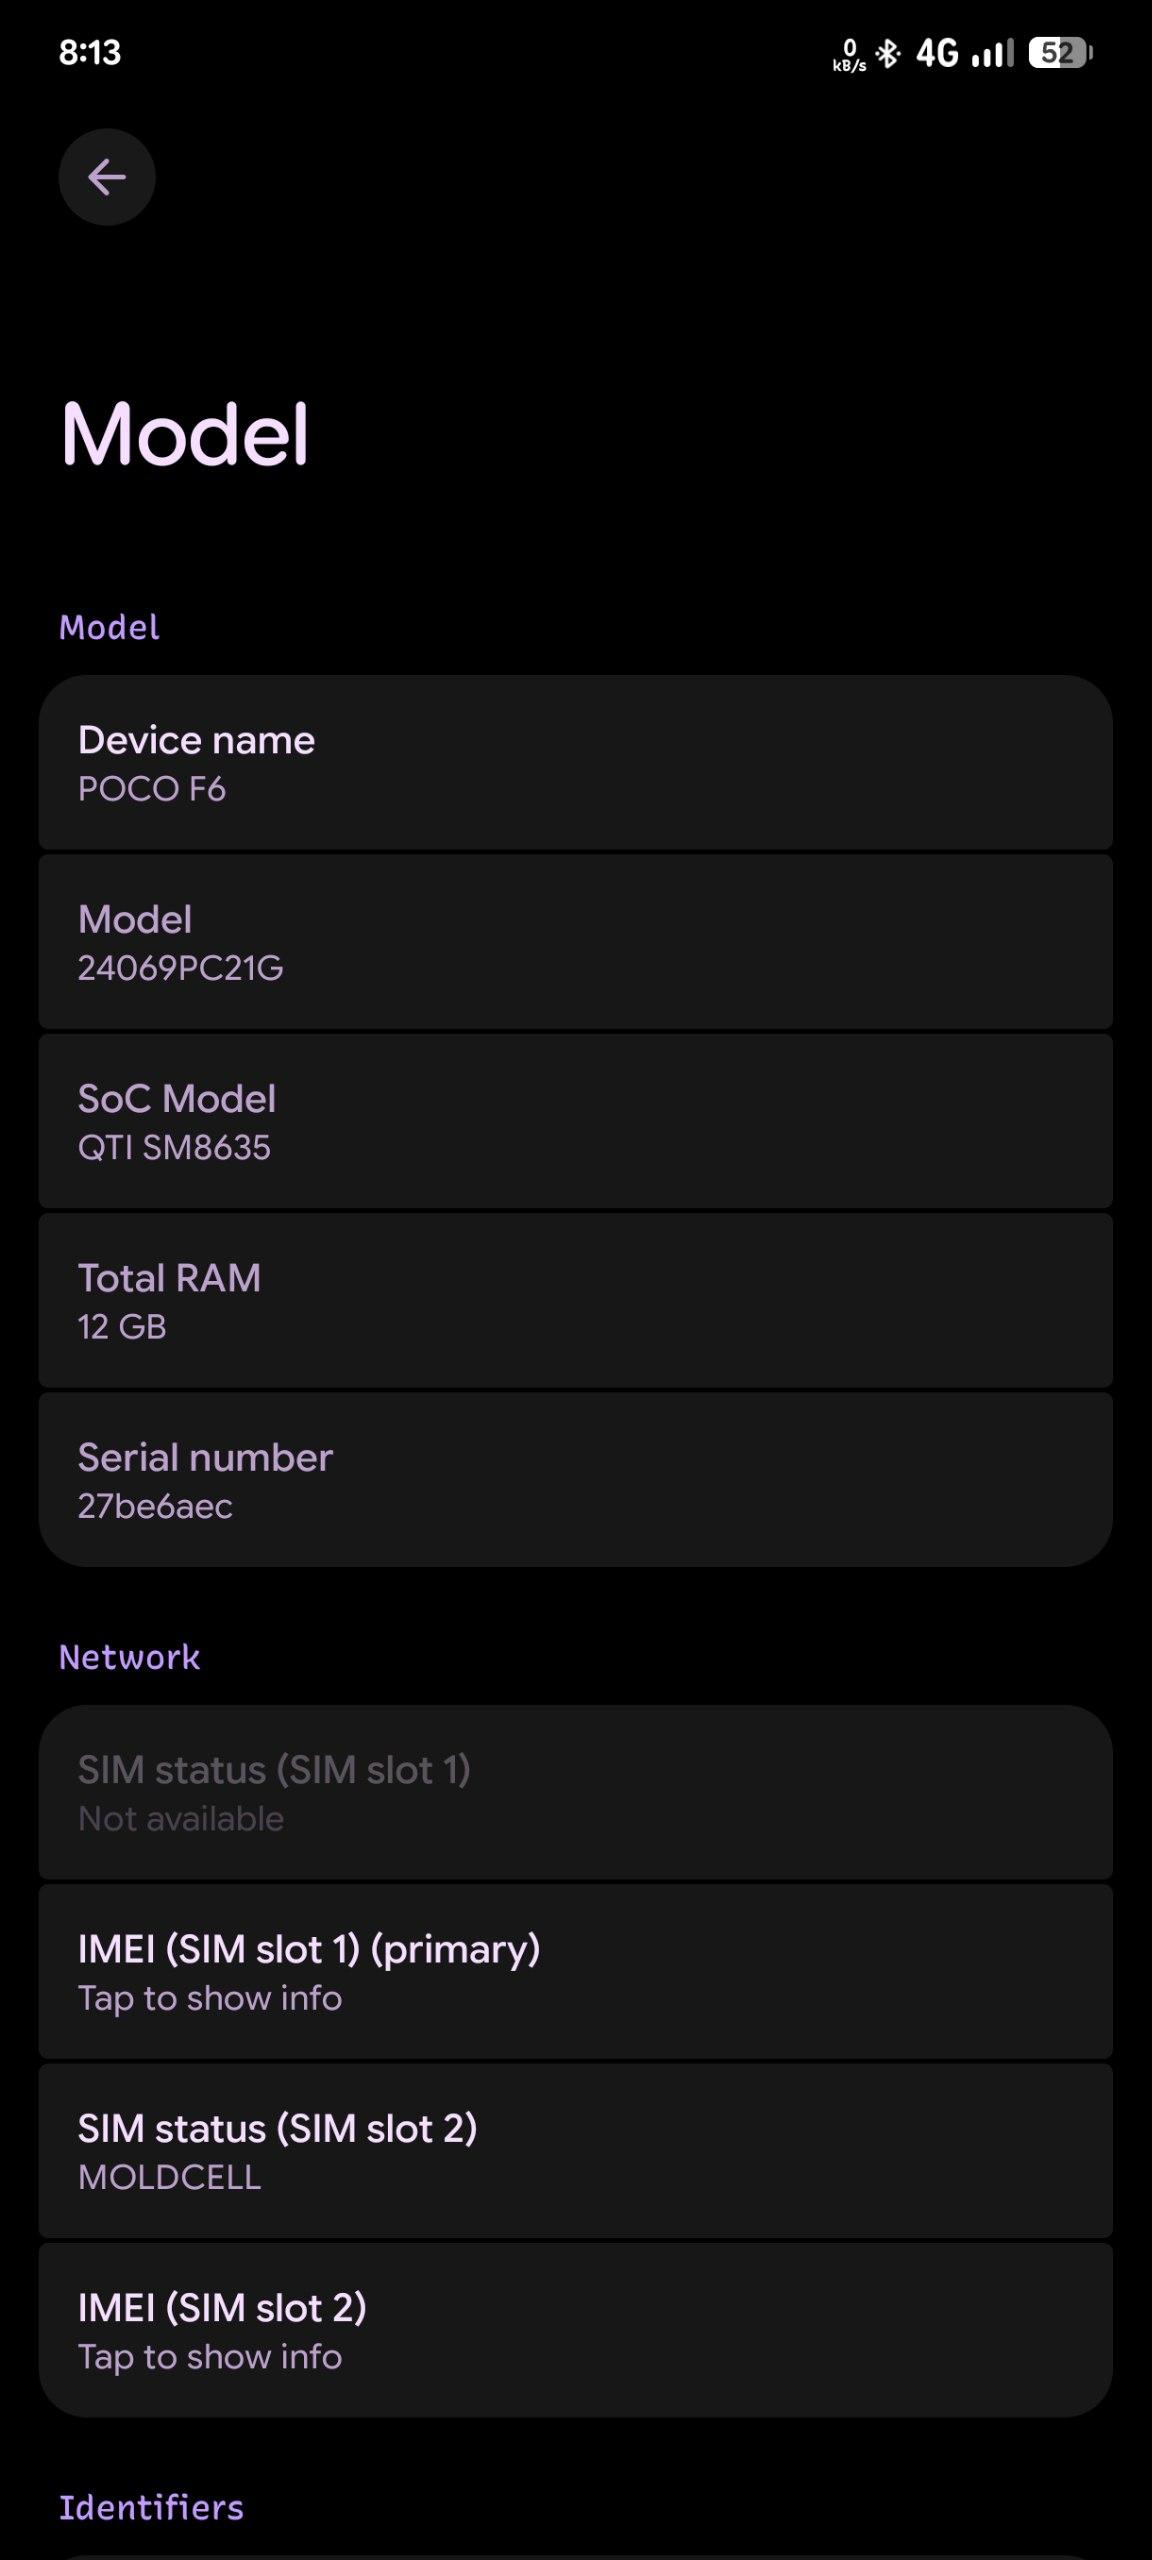Reveal IMEI for SIM slot 1 primary
This screenshot has height=2560, width=1152.
click(x=575, y=1971)
